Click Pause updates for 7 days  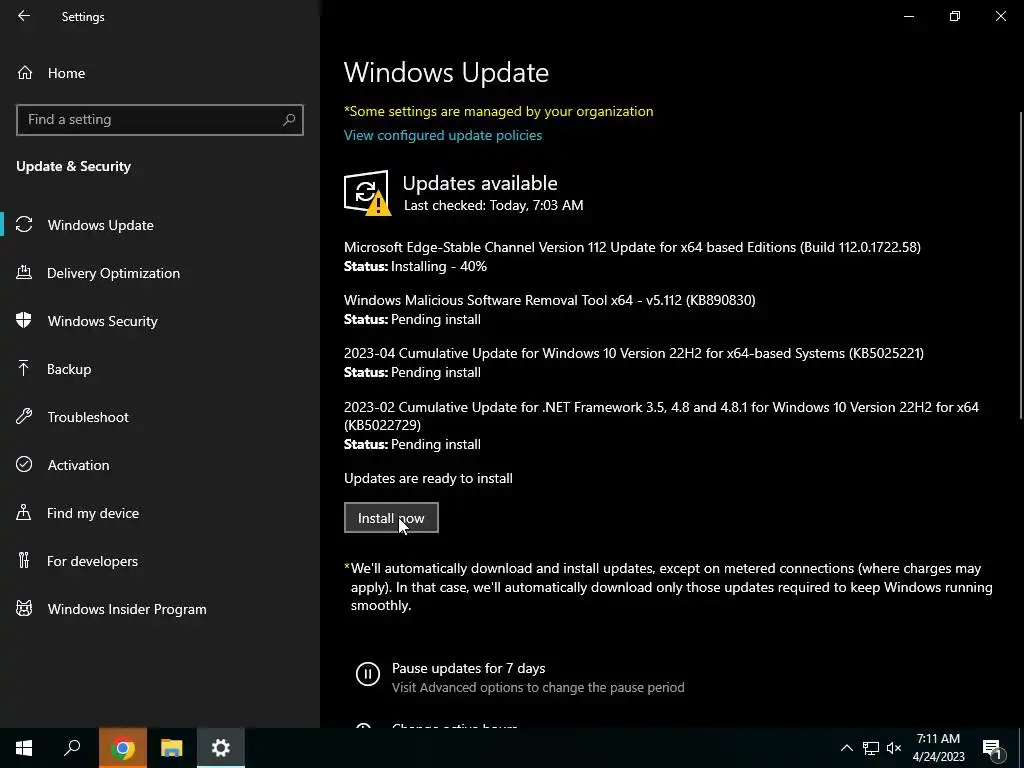click(468, 668)
